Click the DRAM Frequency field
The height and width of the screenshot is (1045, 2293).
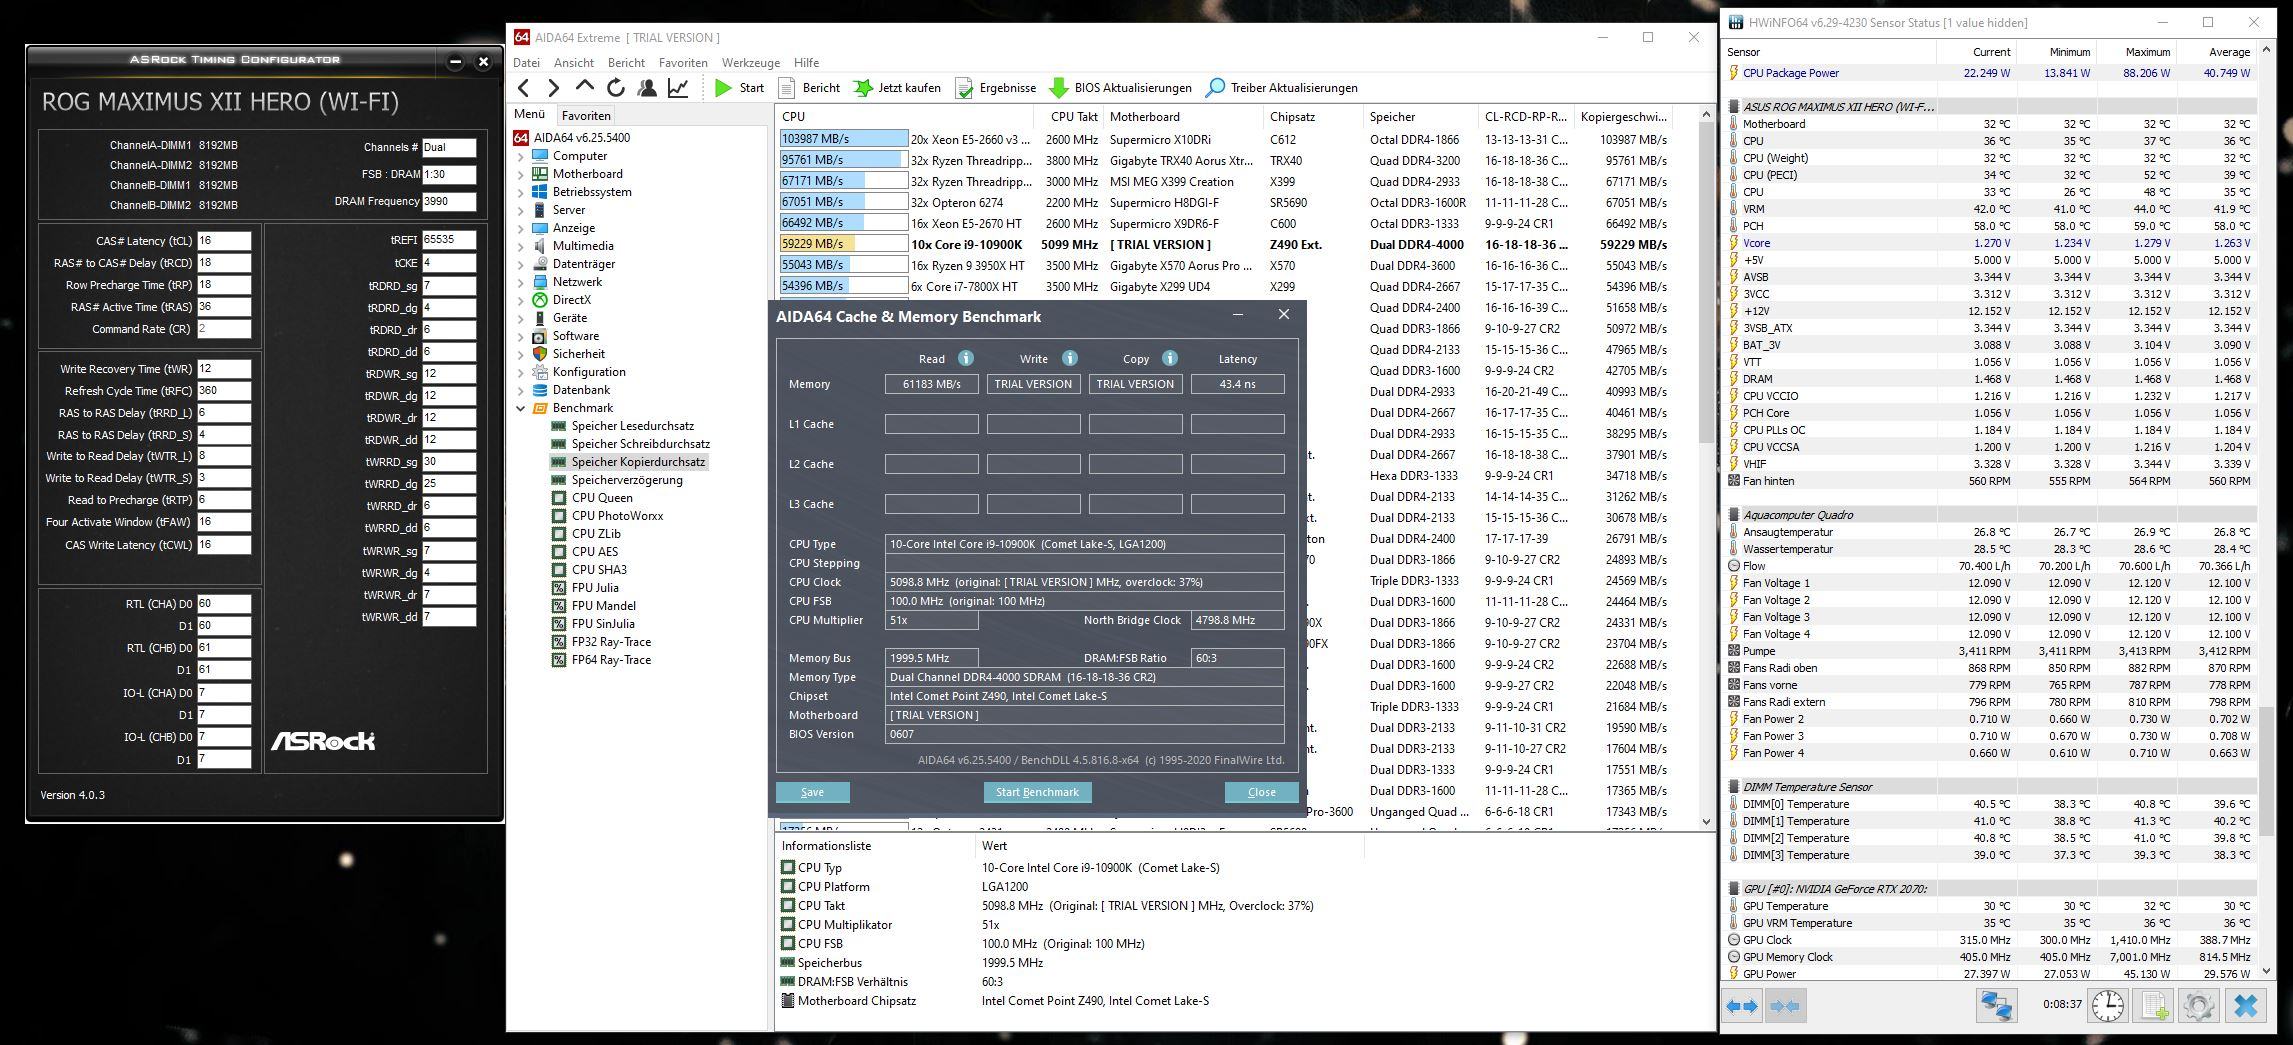click(449, 201)
